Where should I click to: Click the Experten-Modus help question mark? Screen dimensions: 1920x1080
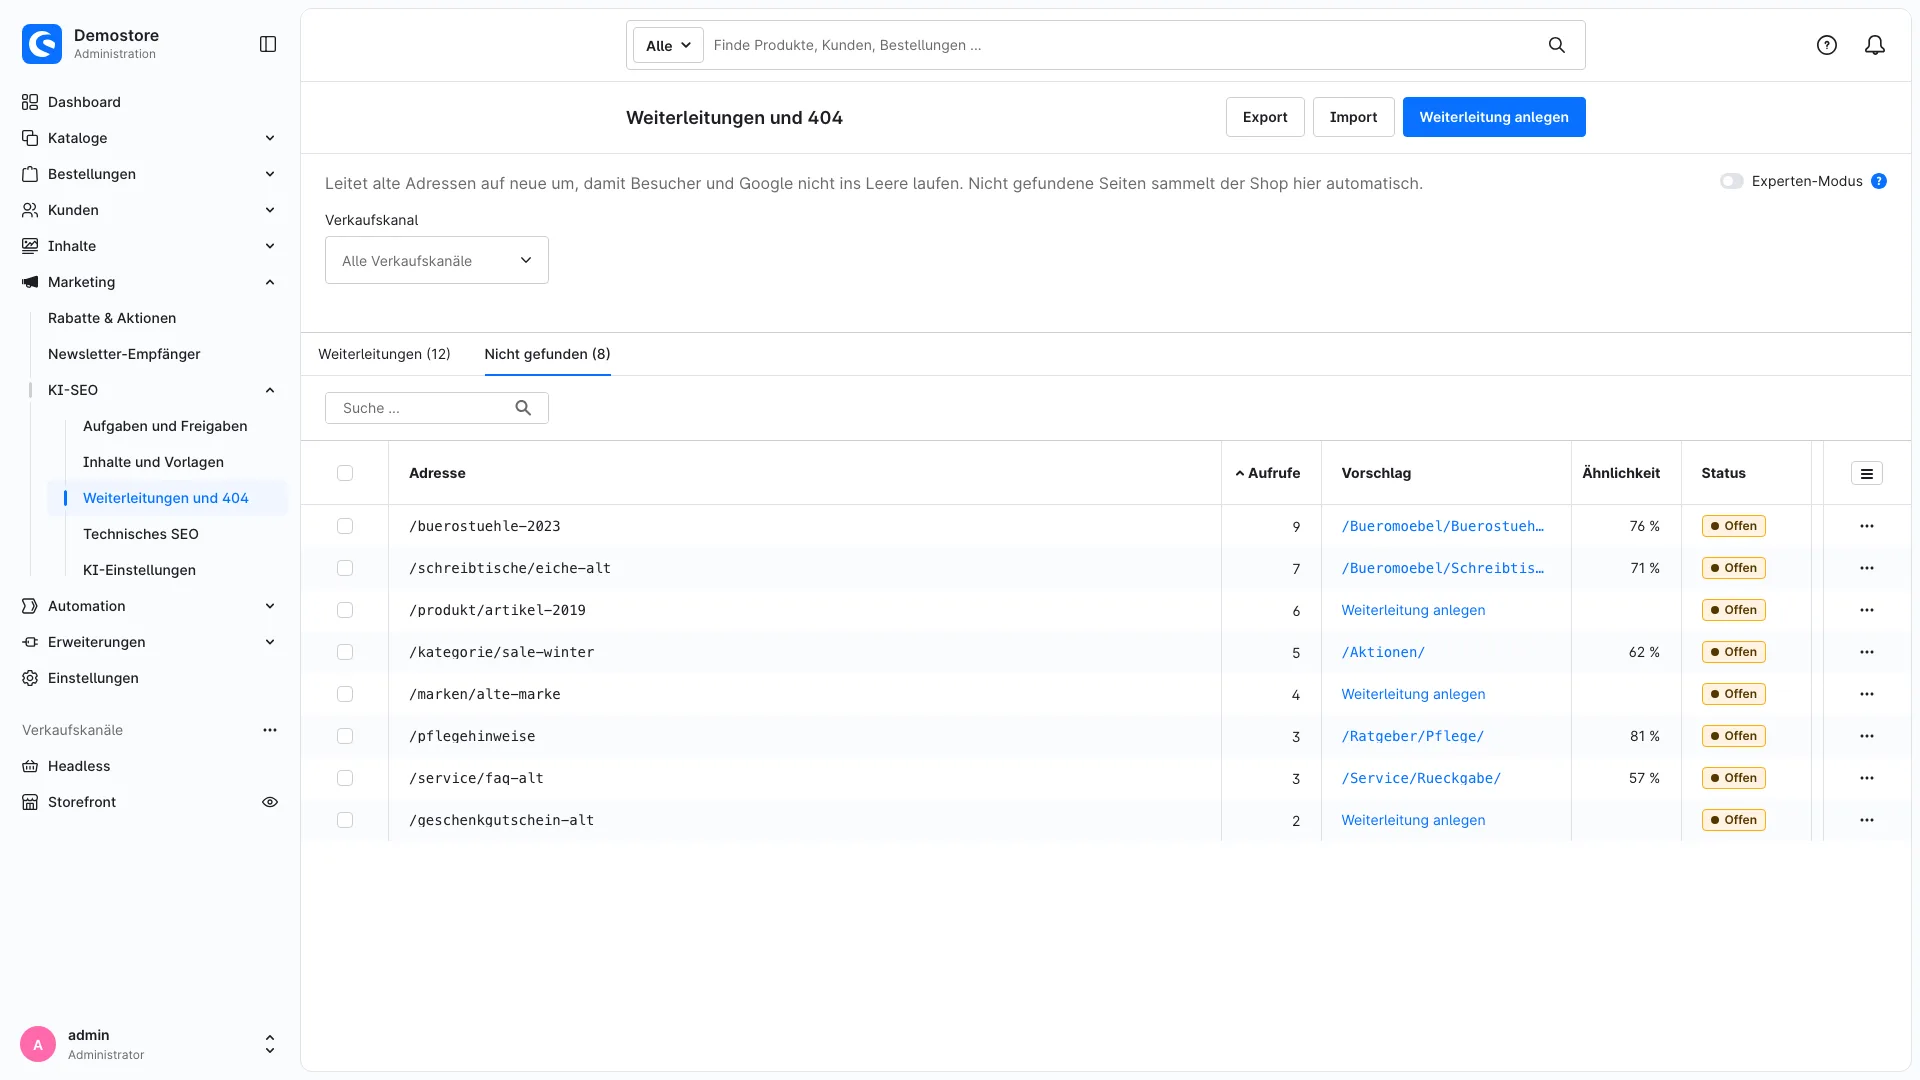(x=1879, y=181)
